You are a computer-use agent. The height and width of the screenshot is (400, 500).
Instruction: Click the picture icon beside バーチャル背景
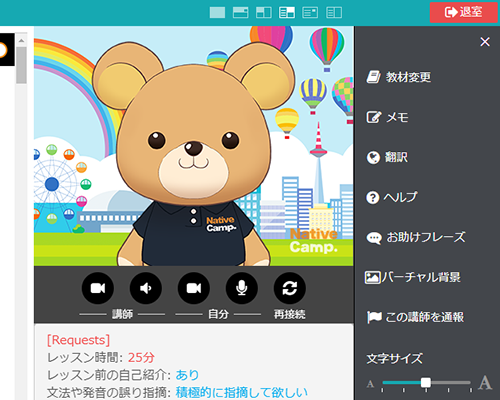(372, 277)
